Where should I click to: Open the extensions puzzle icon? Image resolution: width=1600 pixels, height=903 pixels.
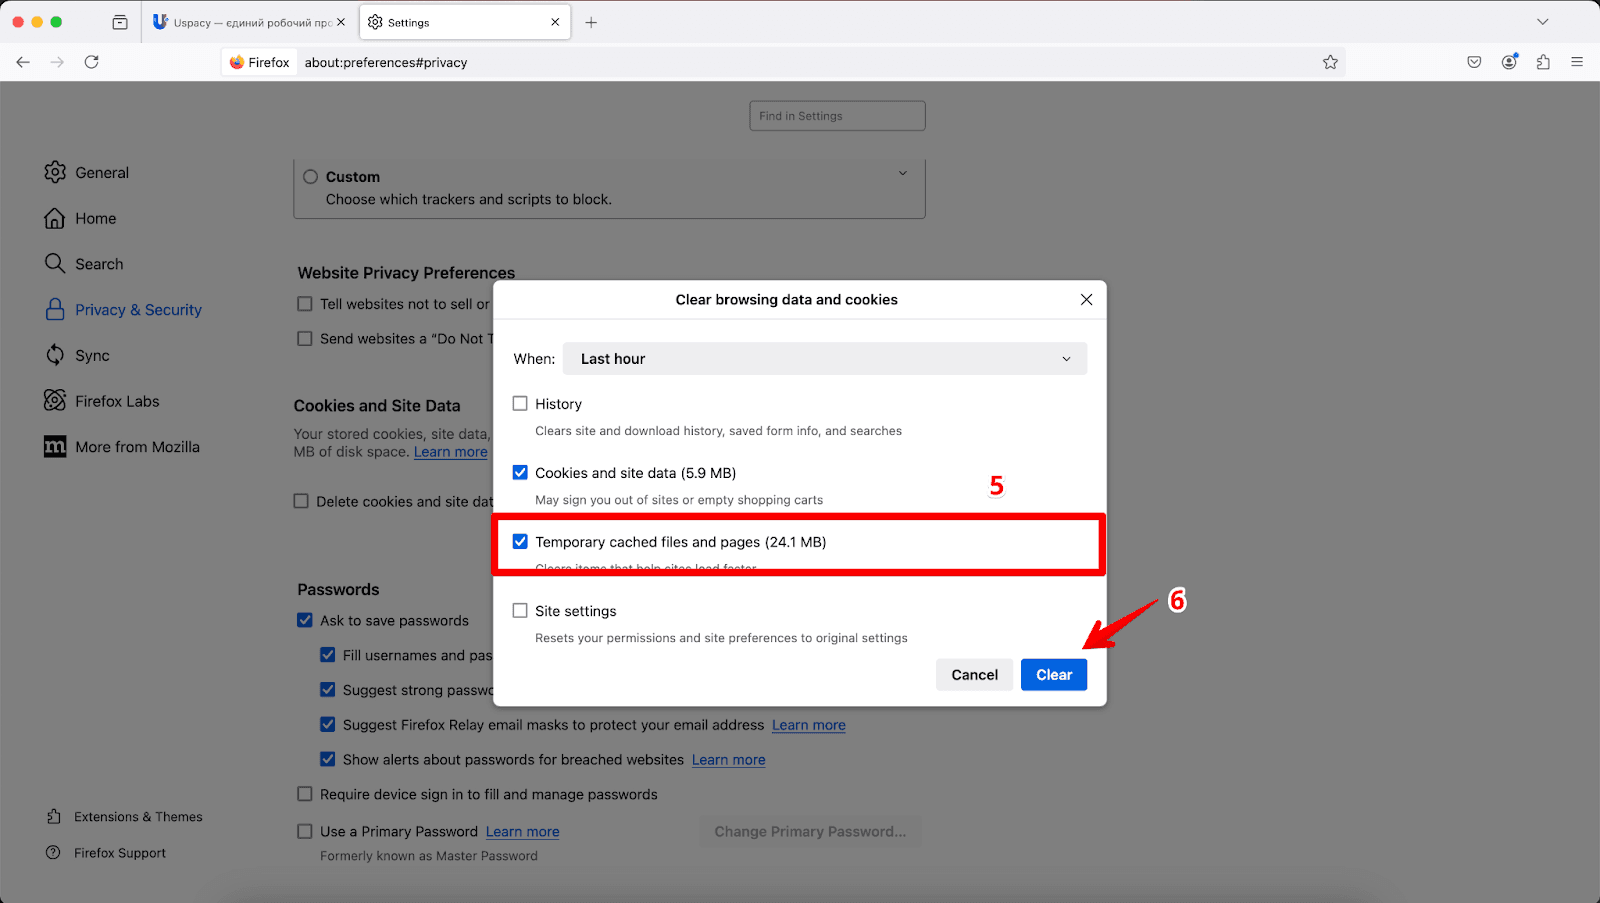coord(1543,62)
